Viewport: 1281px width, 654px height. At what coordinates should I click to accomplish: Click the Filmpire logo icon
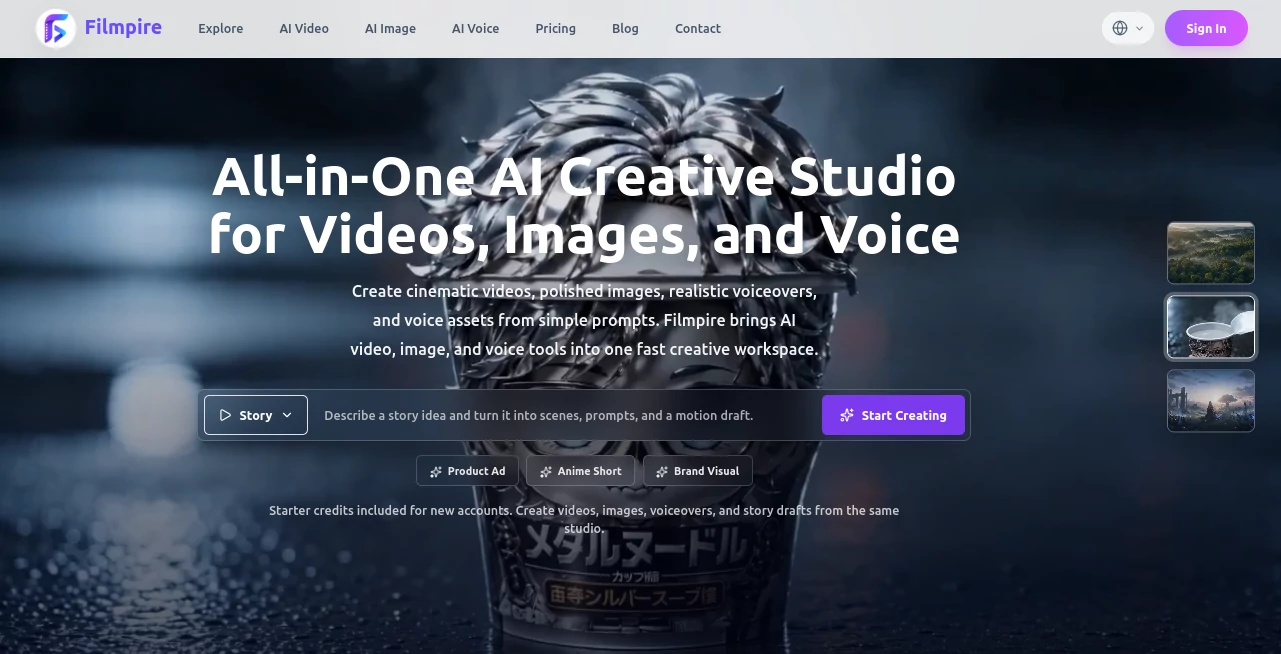[56, 28]
